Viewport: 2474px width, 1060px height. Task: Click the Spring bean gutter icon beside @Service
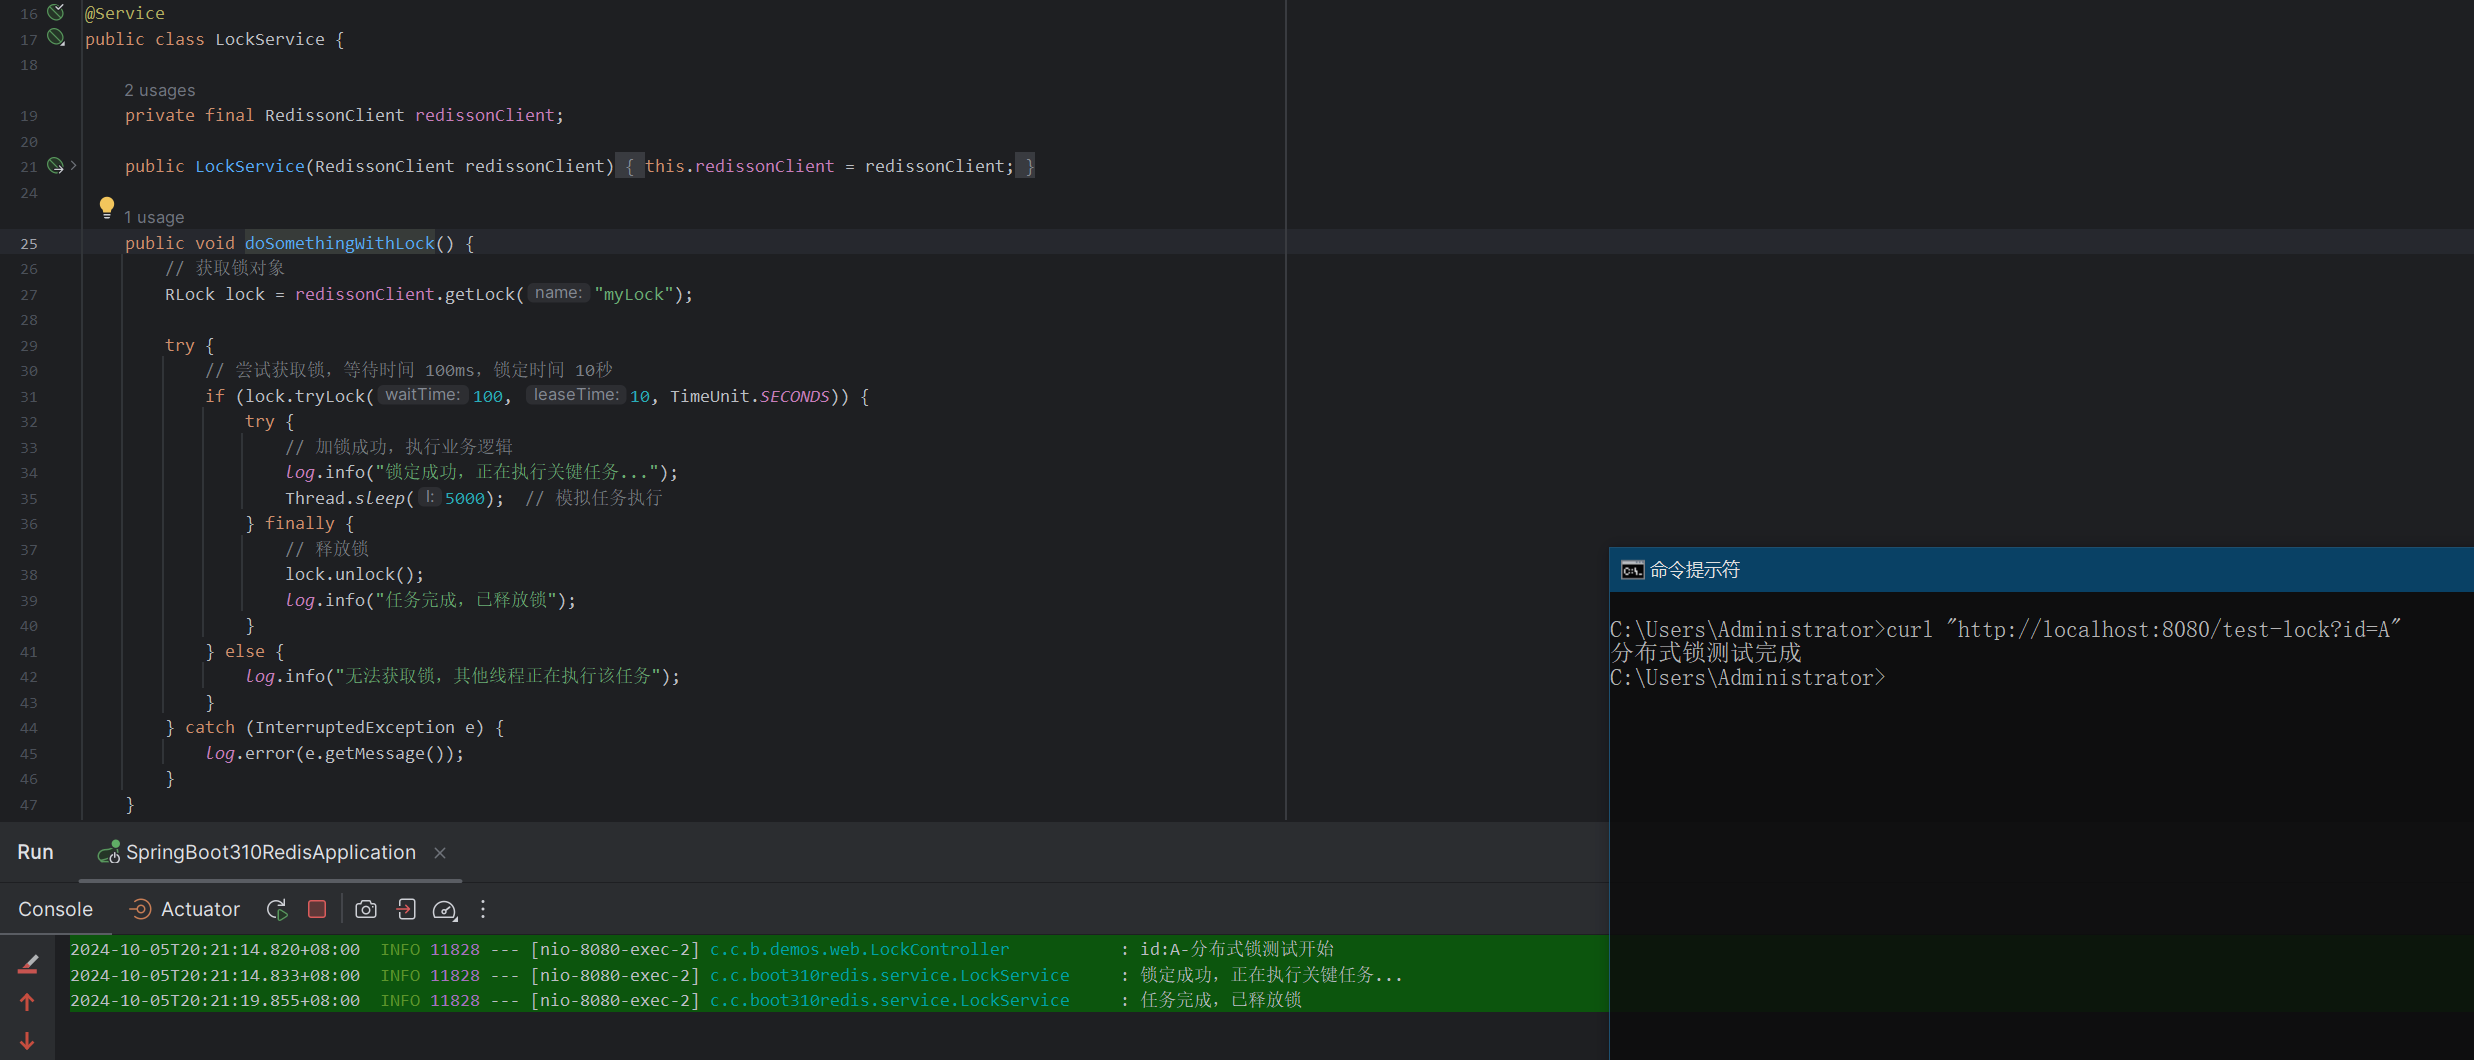pyautogui.click(x=56, y=12)
